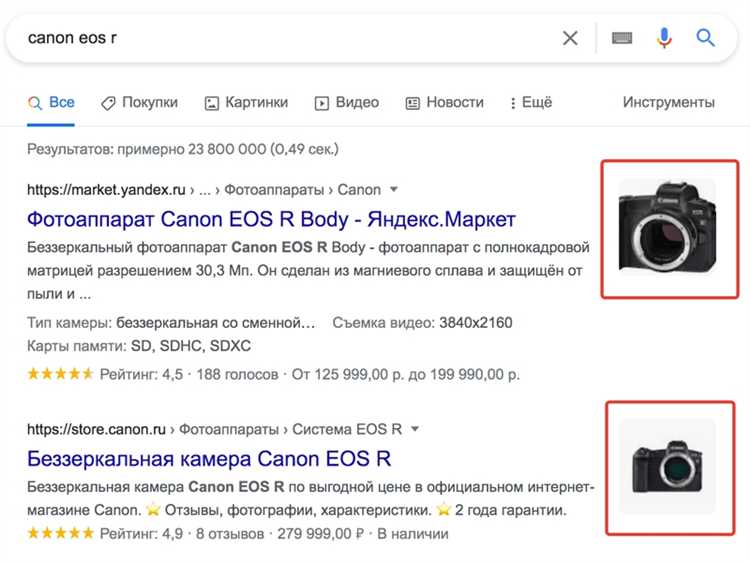Click the https://market.yandex.ru breadcrumb URL
This screenshot has width=750, height=562.
click(x=106, y=190)
